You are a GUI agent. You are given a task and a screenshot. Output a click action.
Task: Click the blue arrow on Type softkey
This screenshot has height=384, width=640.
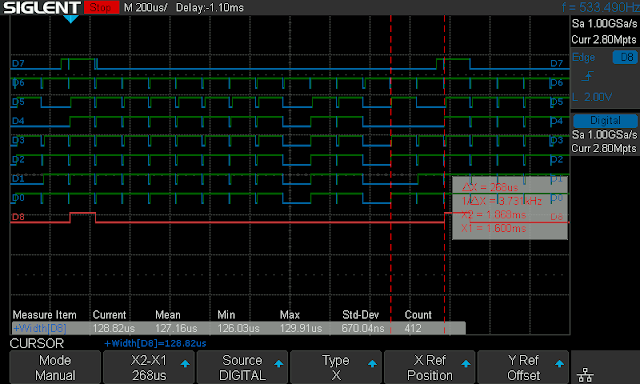click(372, 364)
